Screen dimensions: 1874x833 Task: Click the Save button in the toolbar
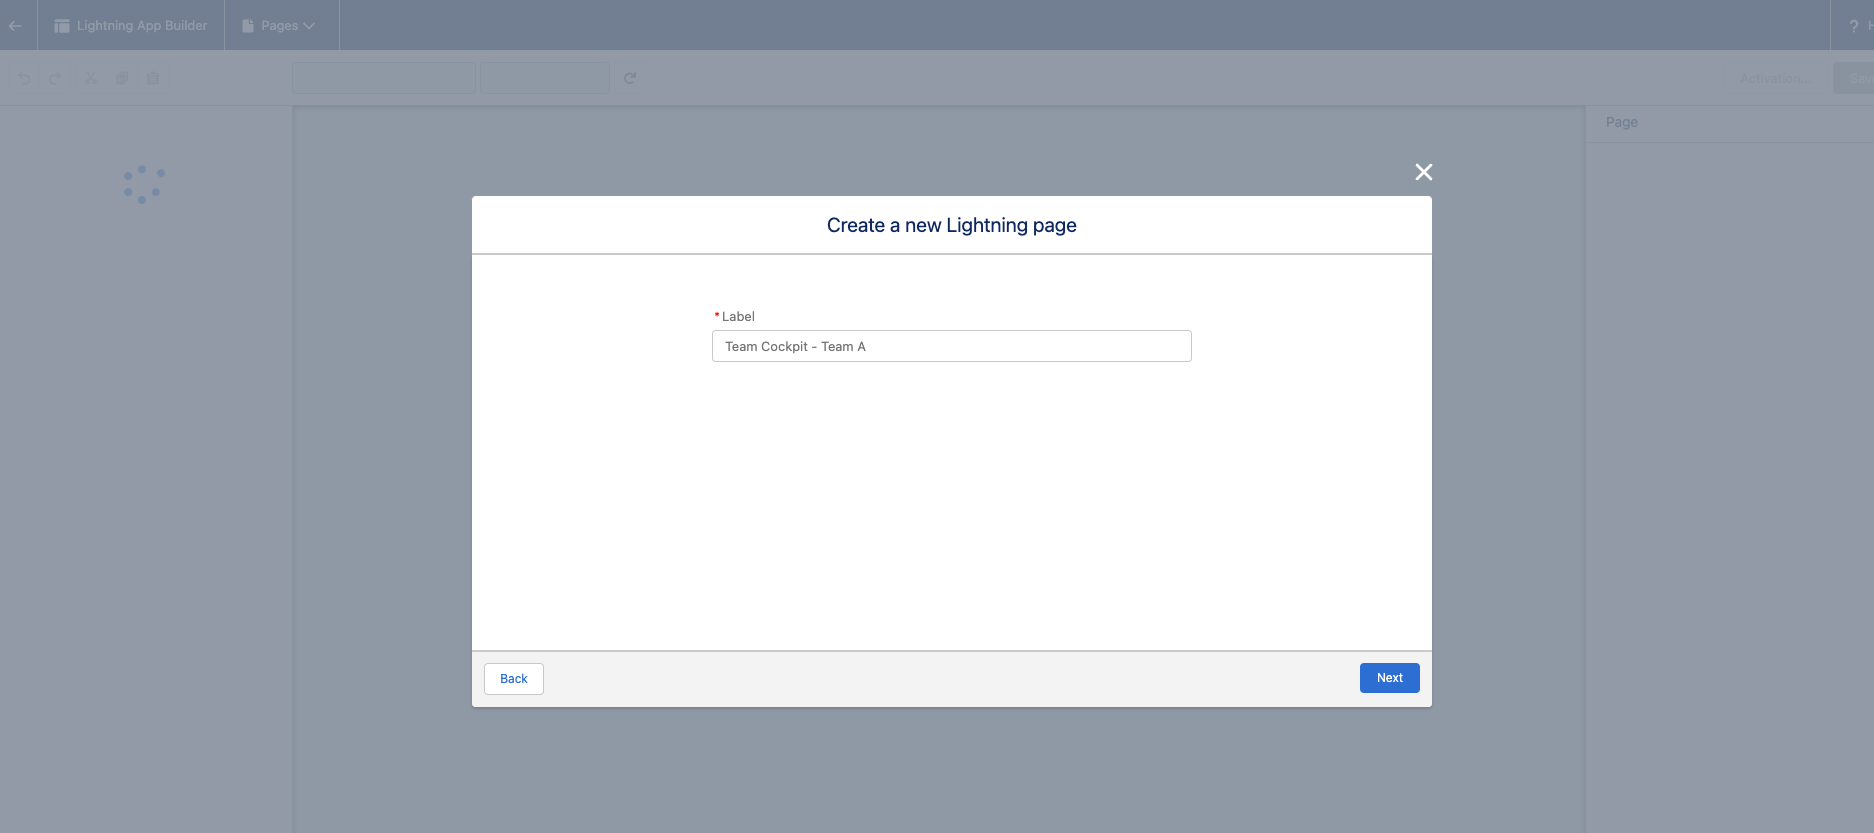(x=1855, y=78)
